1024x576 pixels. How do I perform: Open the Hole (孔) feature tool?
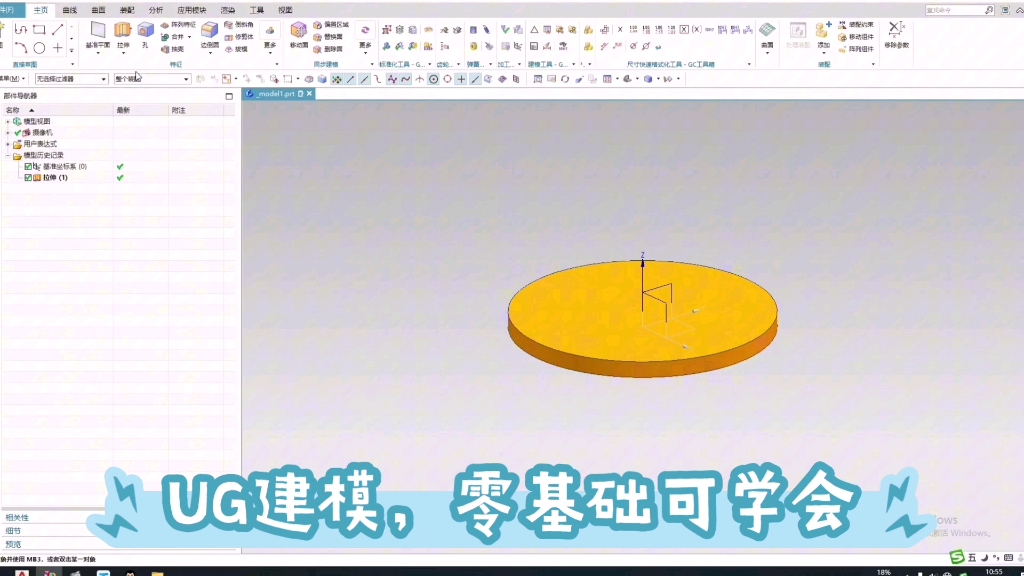144,32
